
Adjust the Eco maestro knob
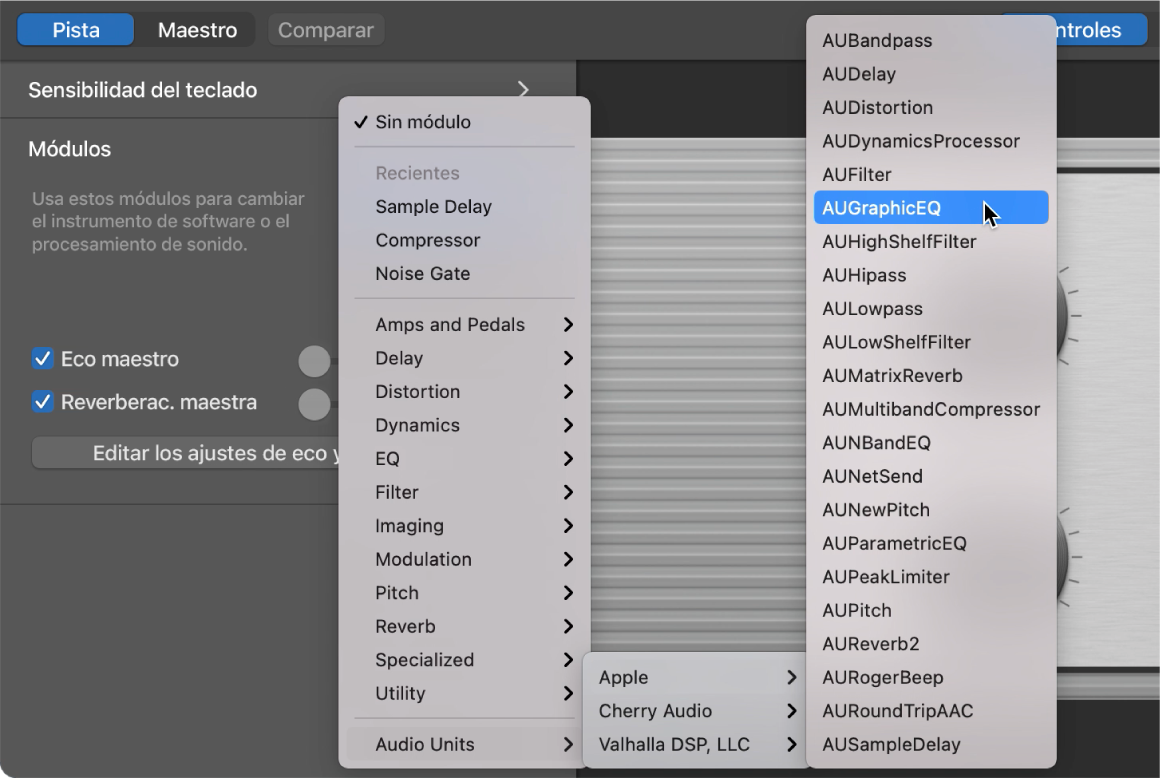click(315, 358)
